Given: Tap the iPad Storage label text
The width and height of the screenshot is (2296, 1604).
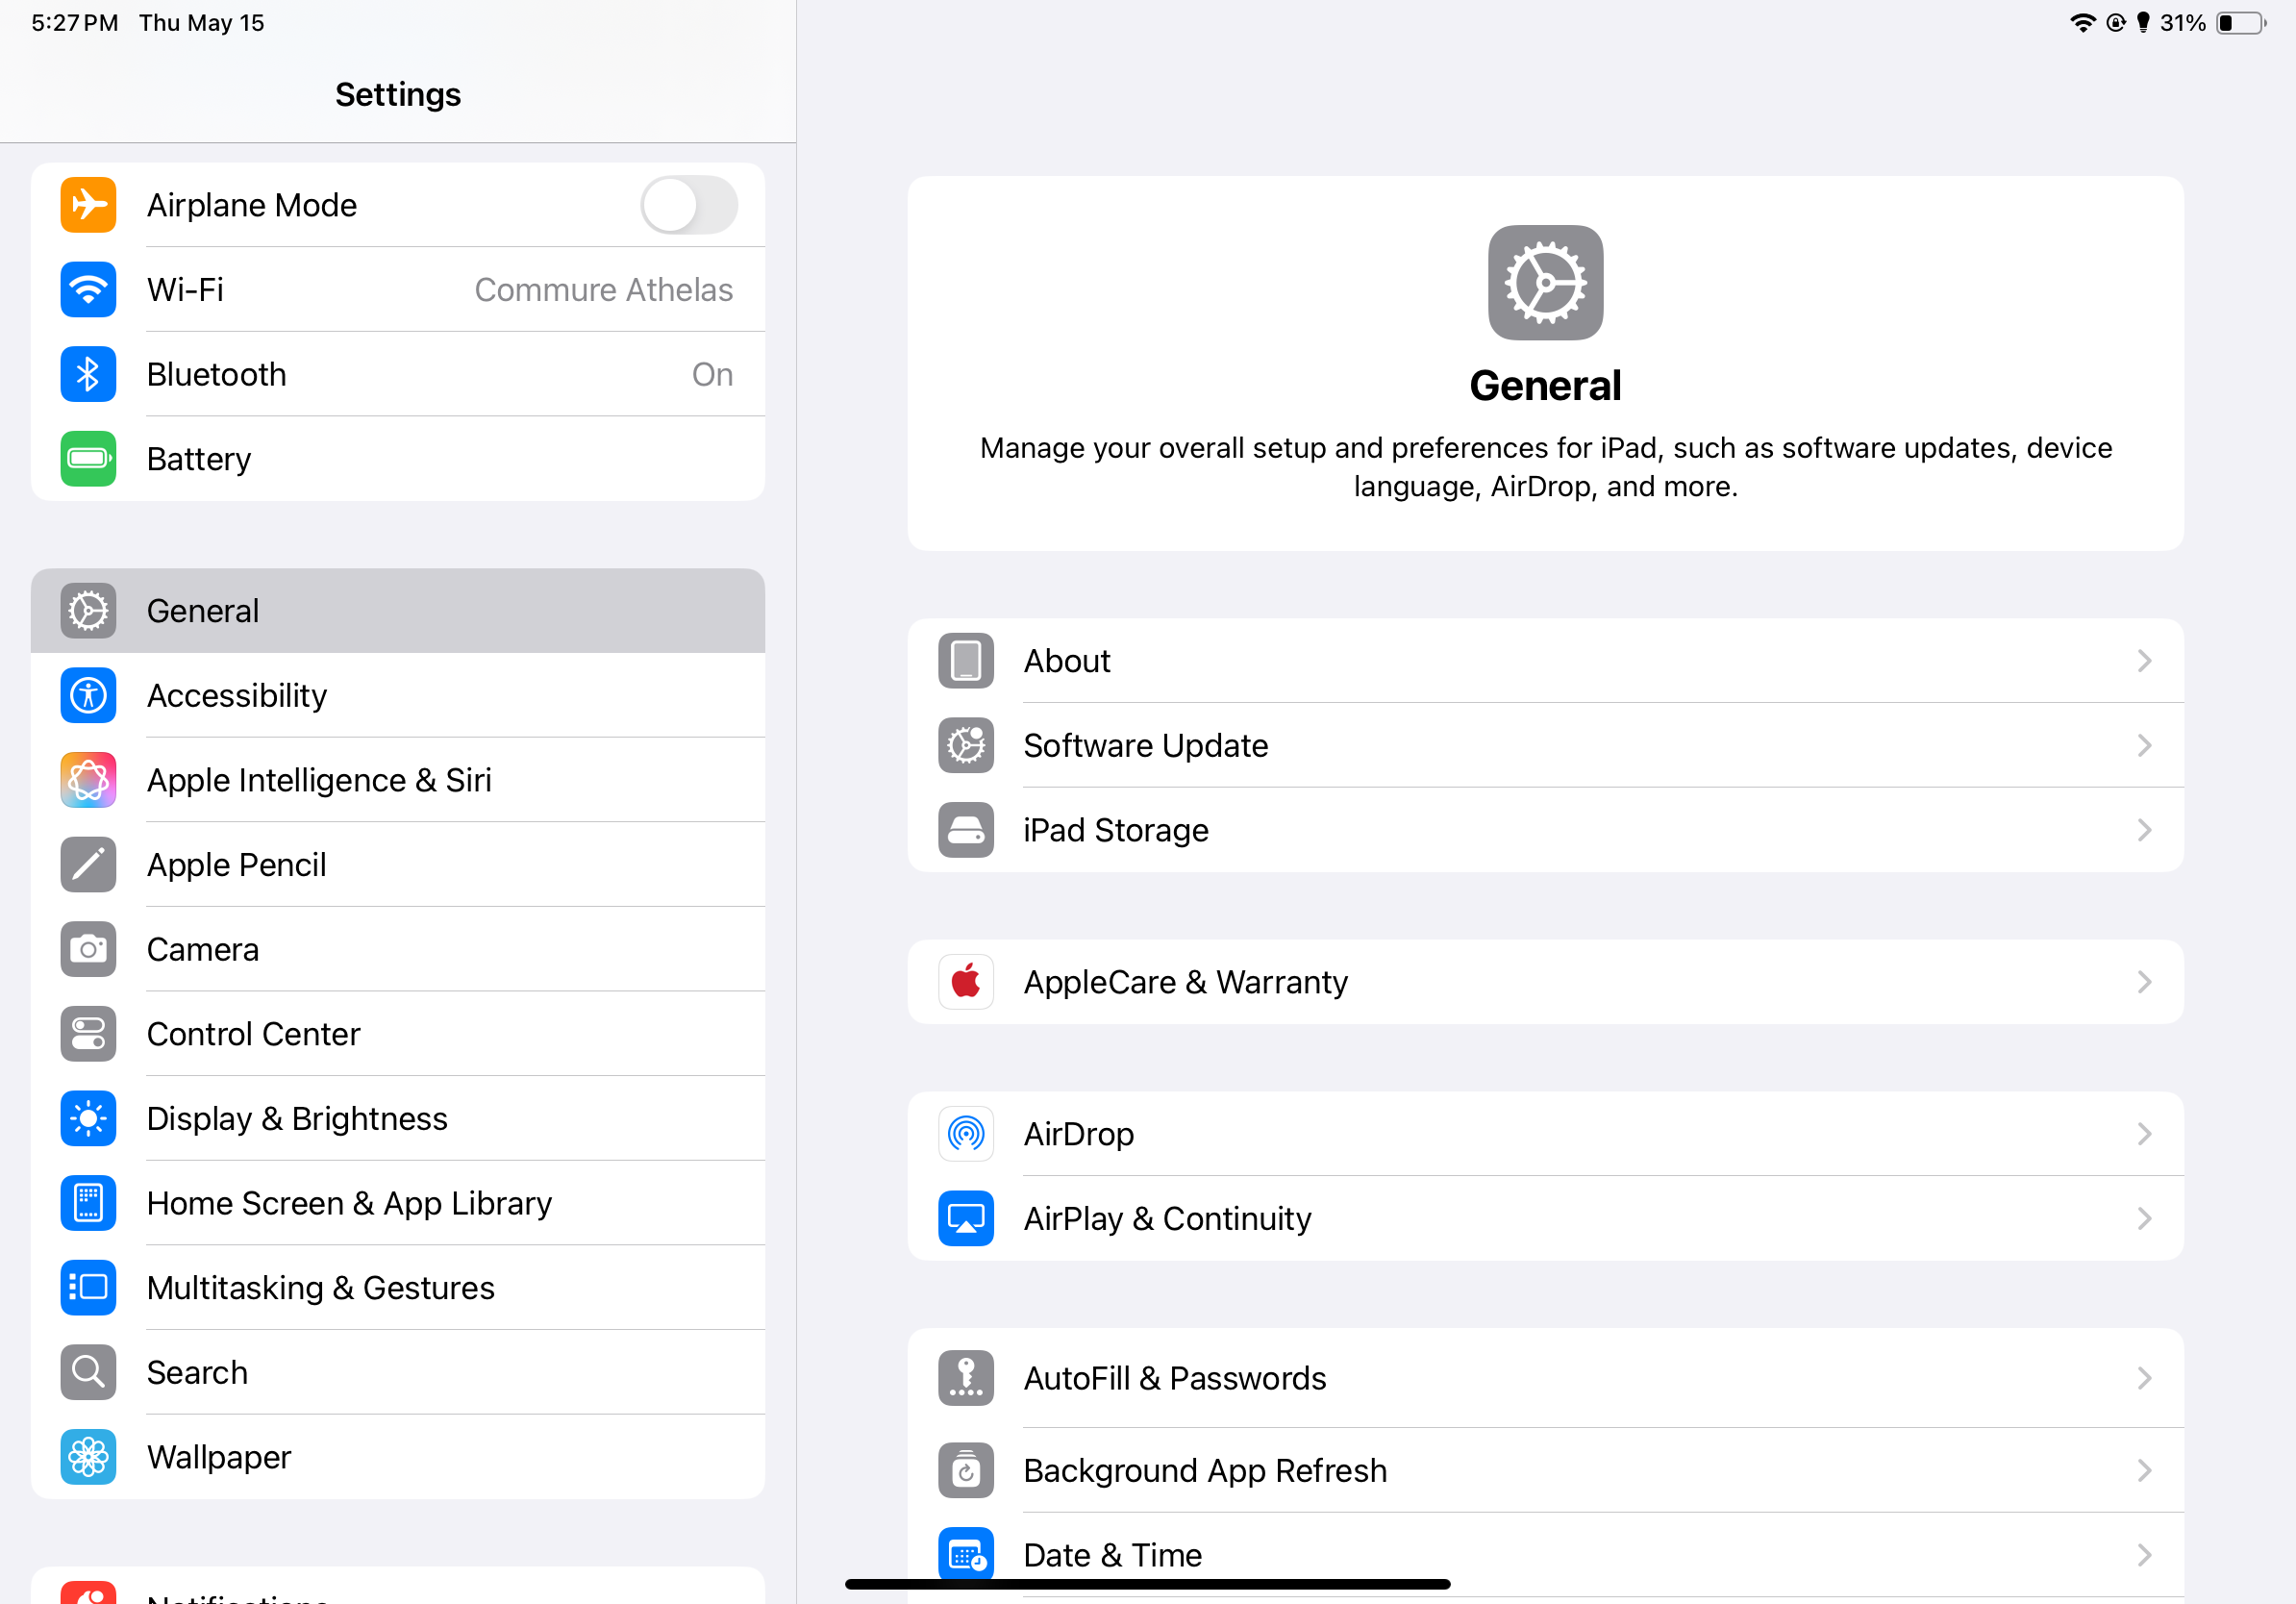Looking at the screenshot, I should pos(1116,830).
